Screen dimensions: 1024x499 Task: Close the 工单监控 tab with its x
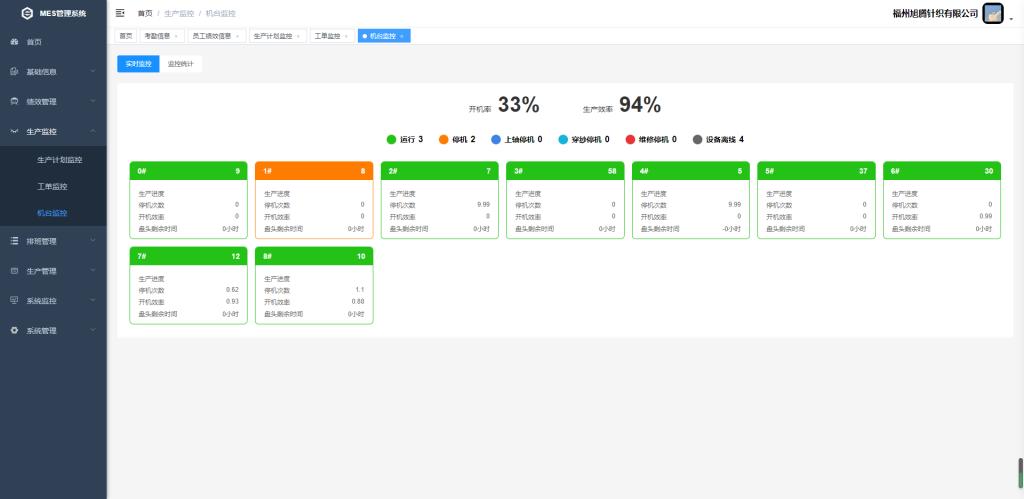click(346, 36)
